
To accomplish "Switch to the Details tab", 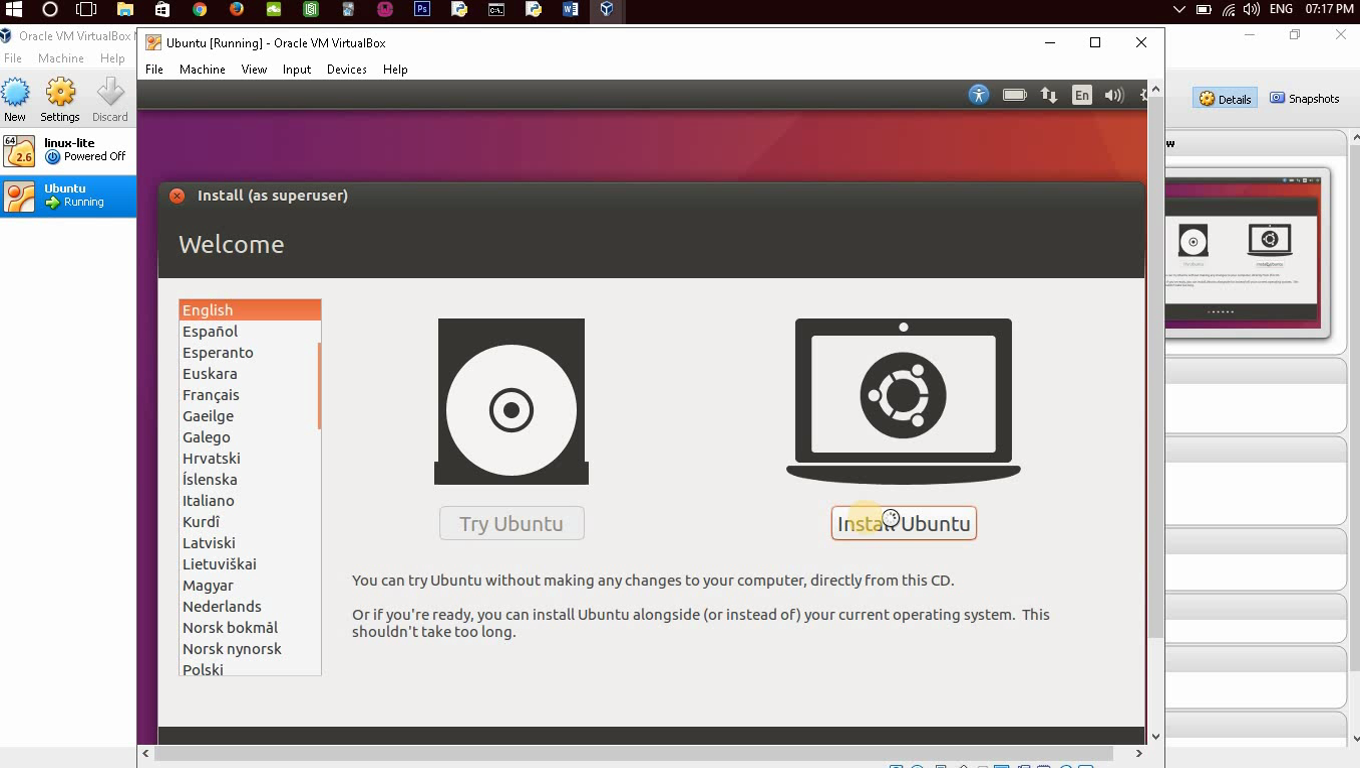I will click(x=1224, y=98).
